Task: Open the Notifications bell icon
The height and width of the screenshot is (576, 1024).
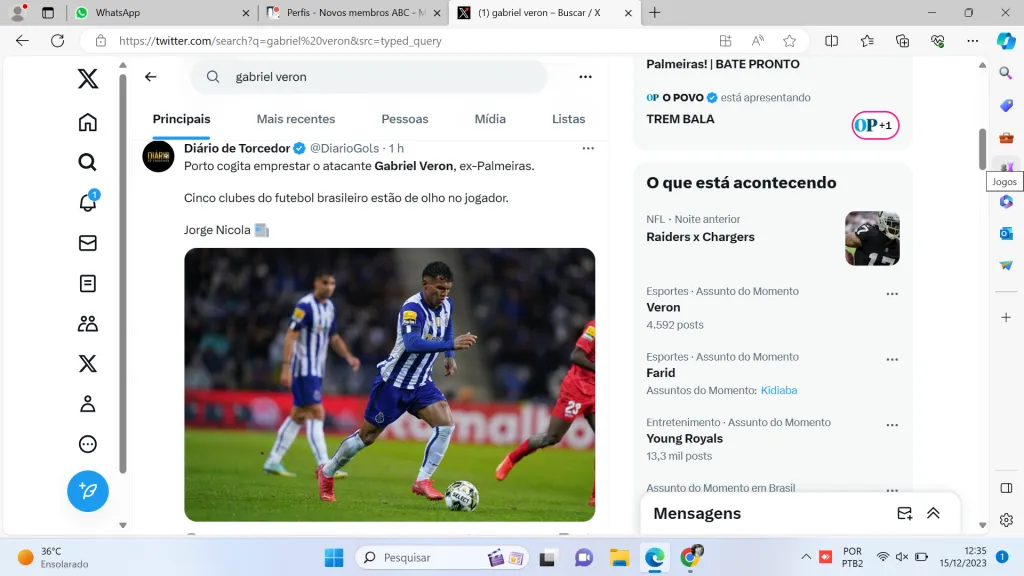Action: pyautogui.click(x=88, y=202)
